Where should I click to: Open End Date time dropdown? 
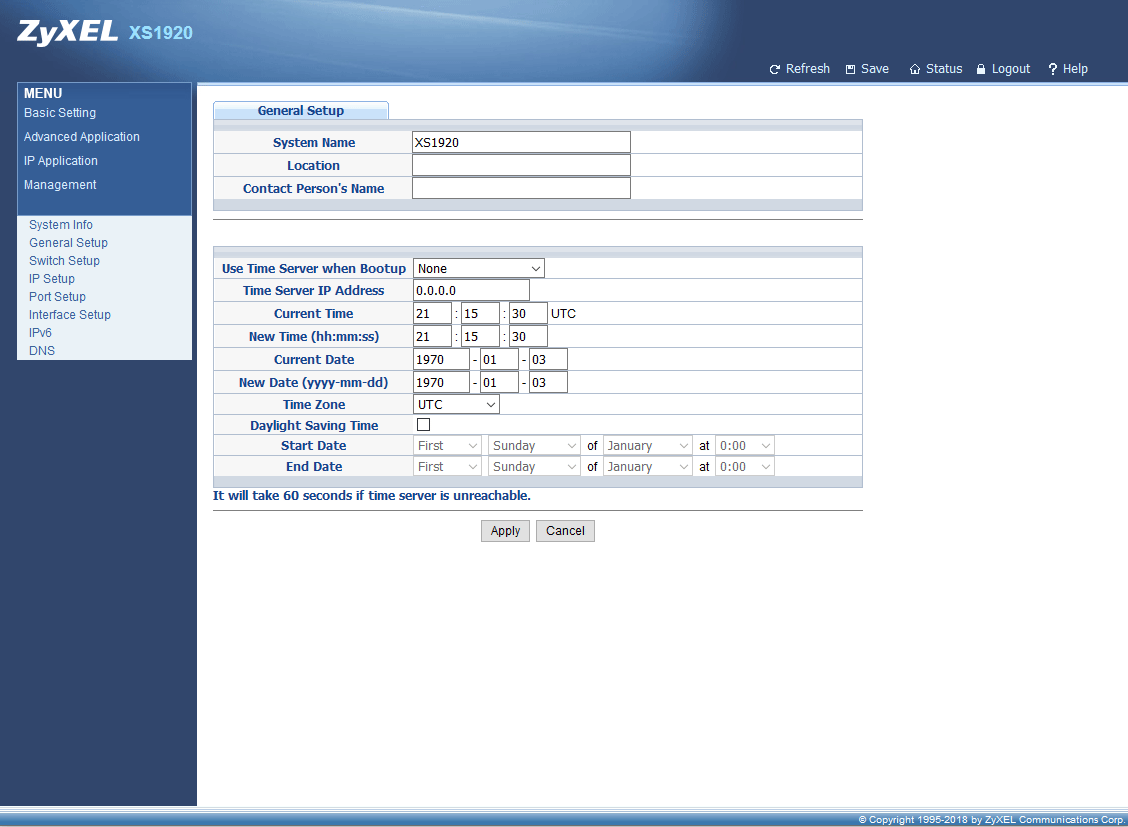(x=745, y=467)
